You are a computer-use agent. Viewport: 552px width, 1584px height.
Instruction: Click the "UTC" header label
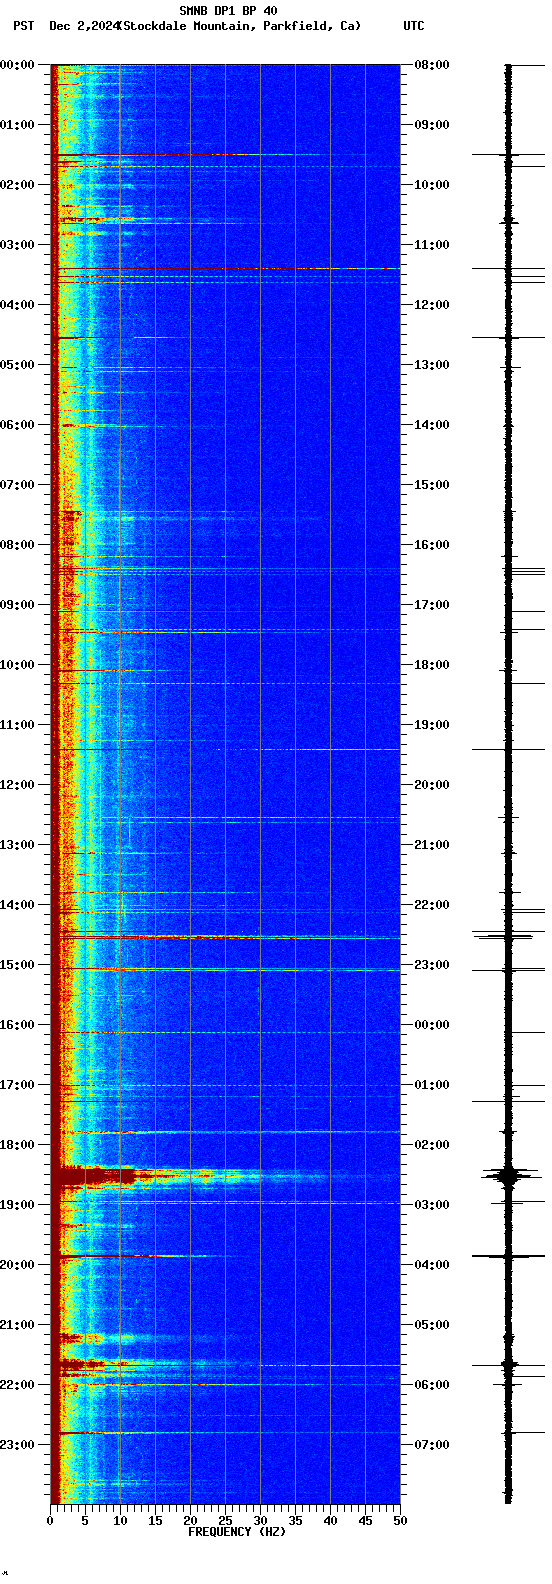tap(414, 26)
